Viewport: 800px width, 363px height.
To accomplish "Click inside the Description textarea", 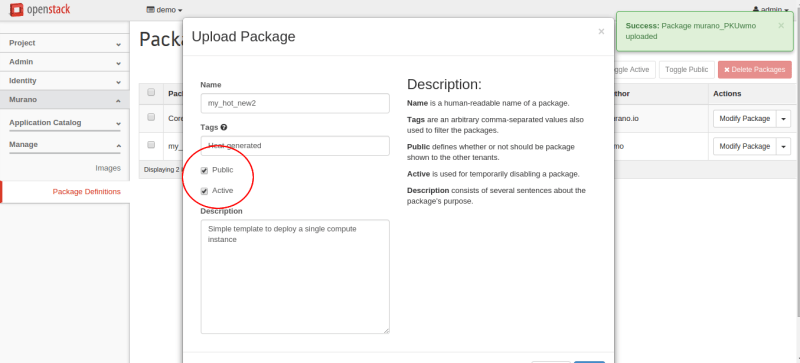I will (x=295, y=277).
